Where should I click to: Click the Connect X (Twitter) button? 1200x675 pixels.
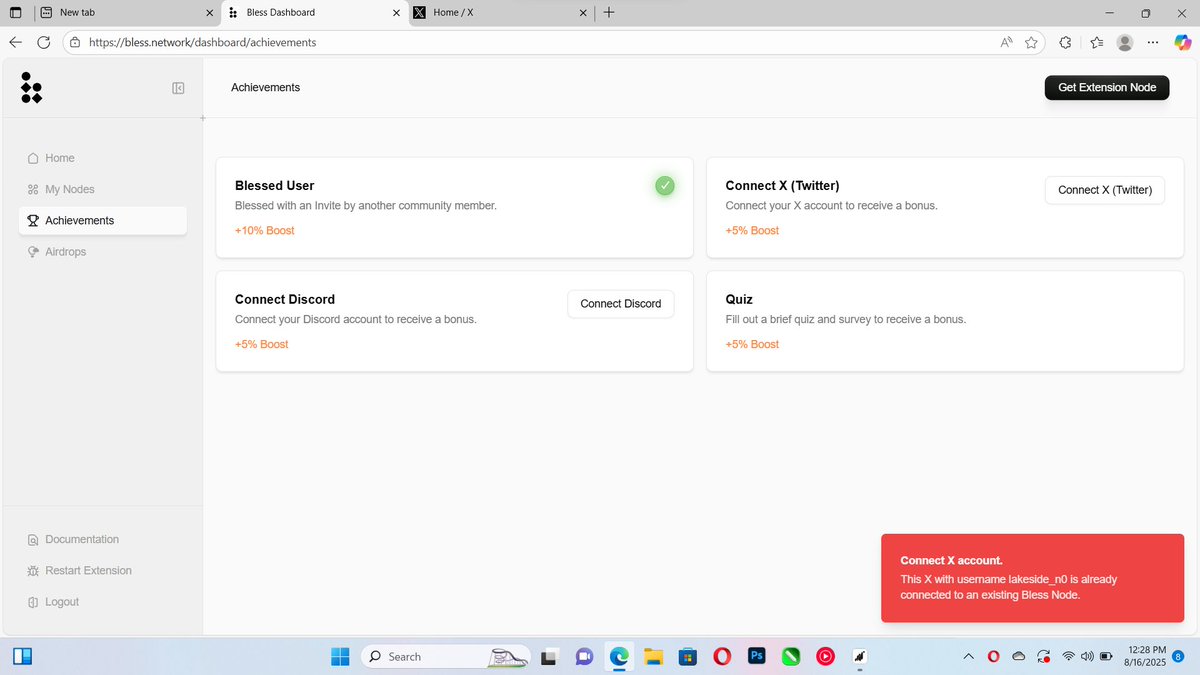point(1105,190)
